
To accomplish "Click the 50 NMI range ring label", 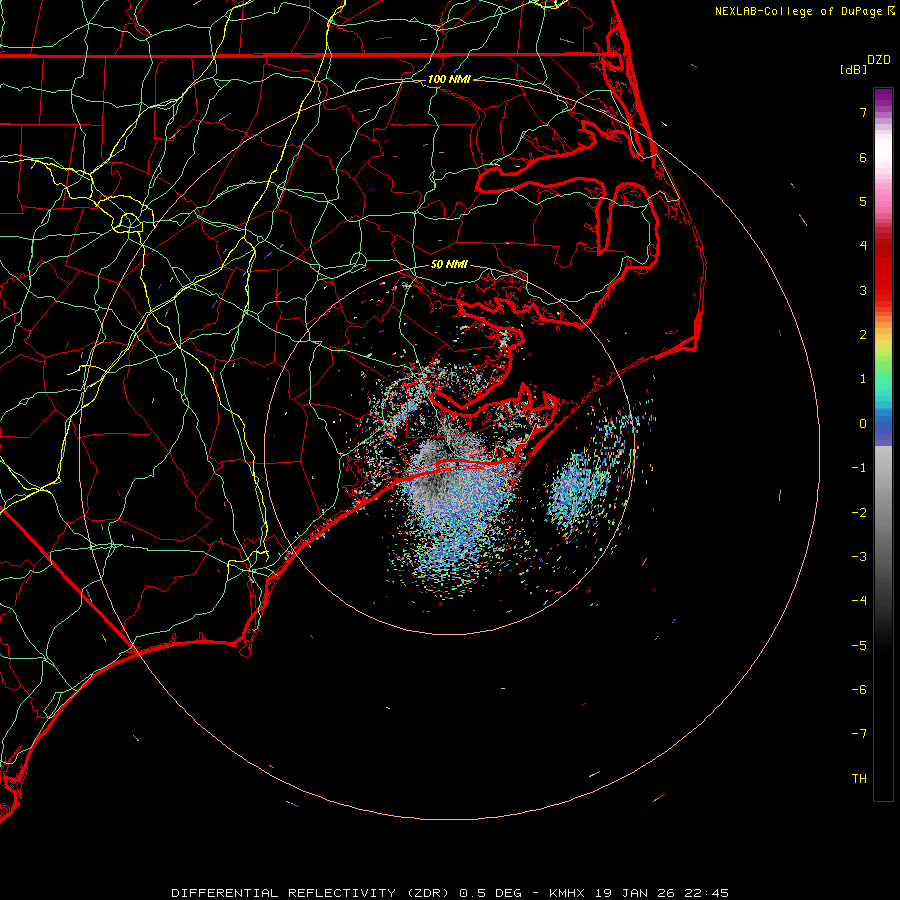I will (x=449, y=264).
